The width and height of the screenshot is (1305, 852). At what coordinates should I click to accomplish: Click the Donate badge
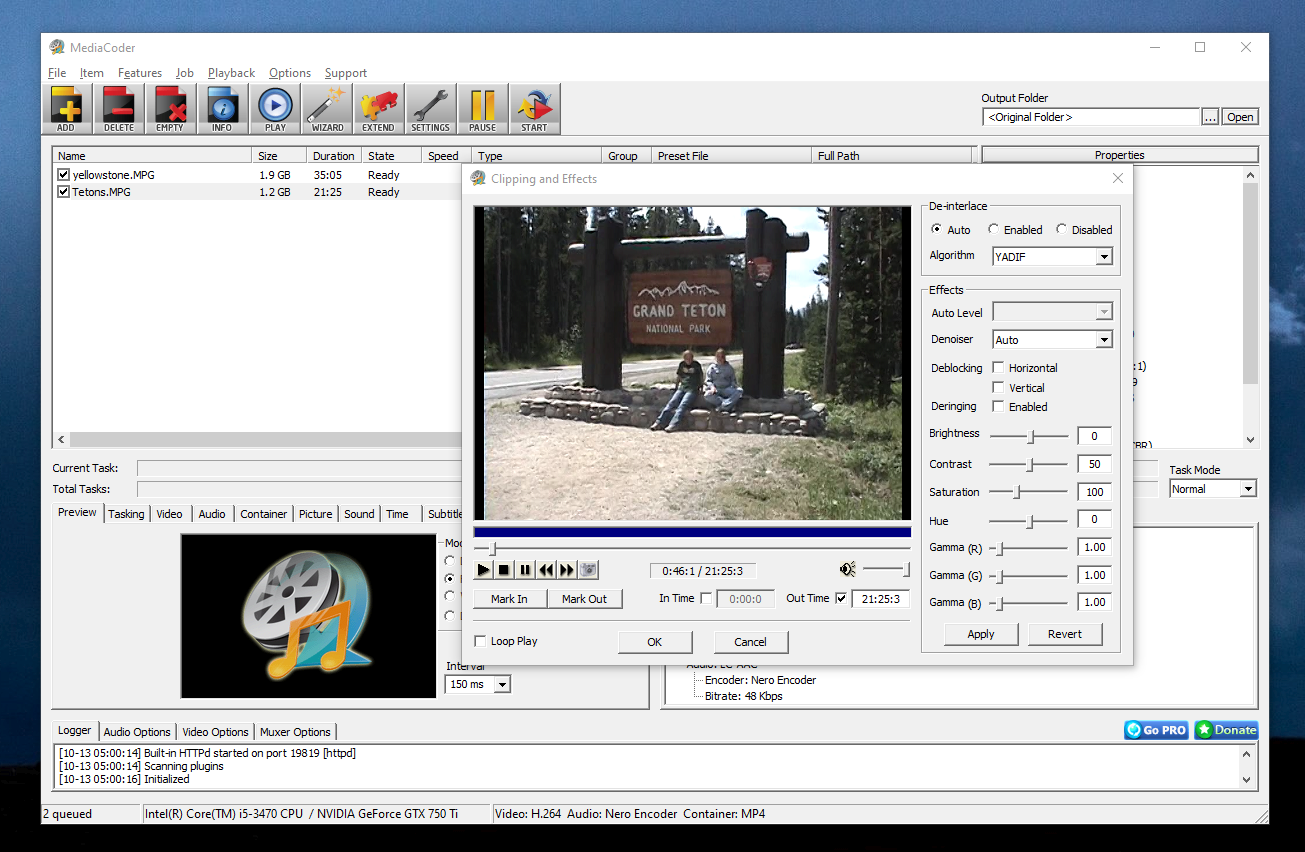point(1226,730)
